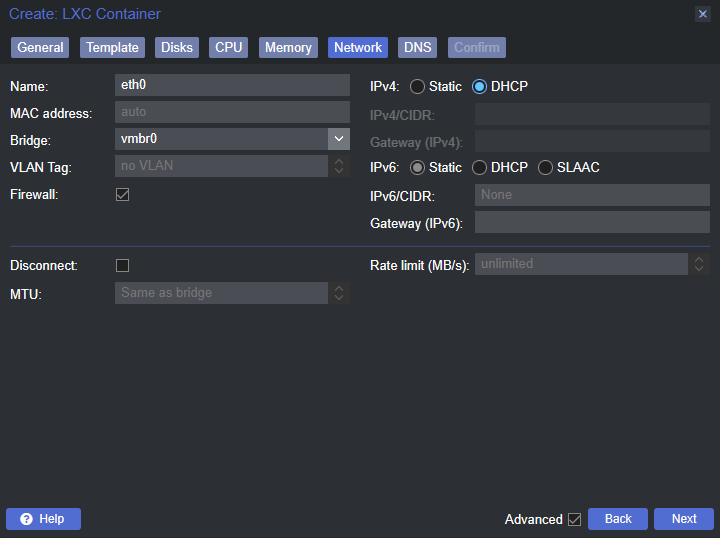Choose IPv6 DHCP radio button
720x538 pixels.
point(479,168)
